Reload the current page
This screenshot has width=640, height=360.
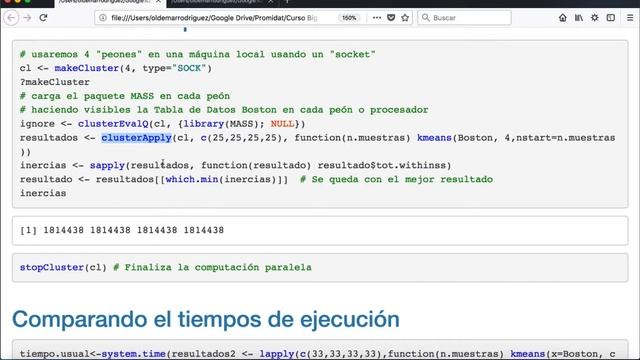(x=43, y=18)
